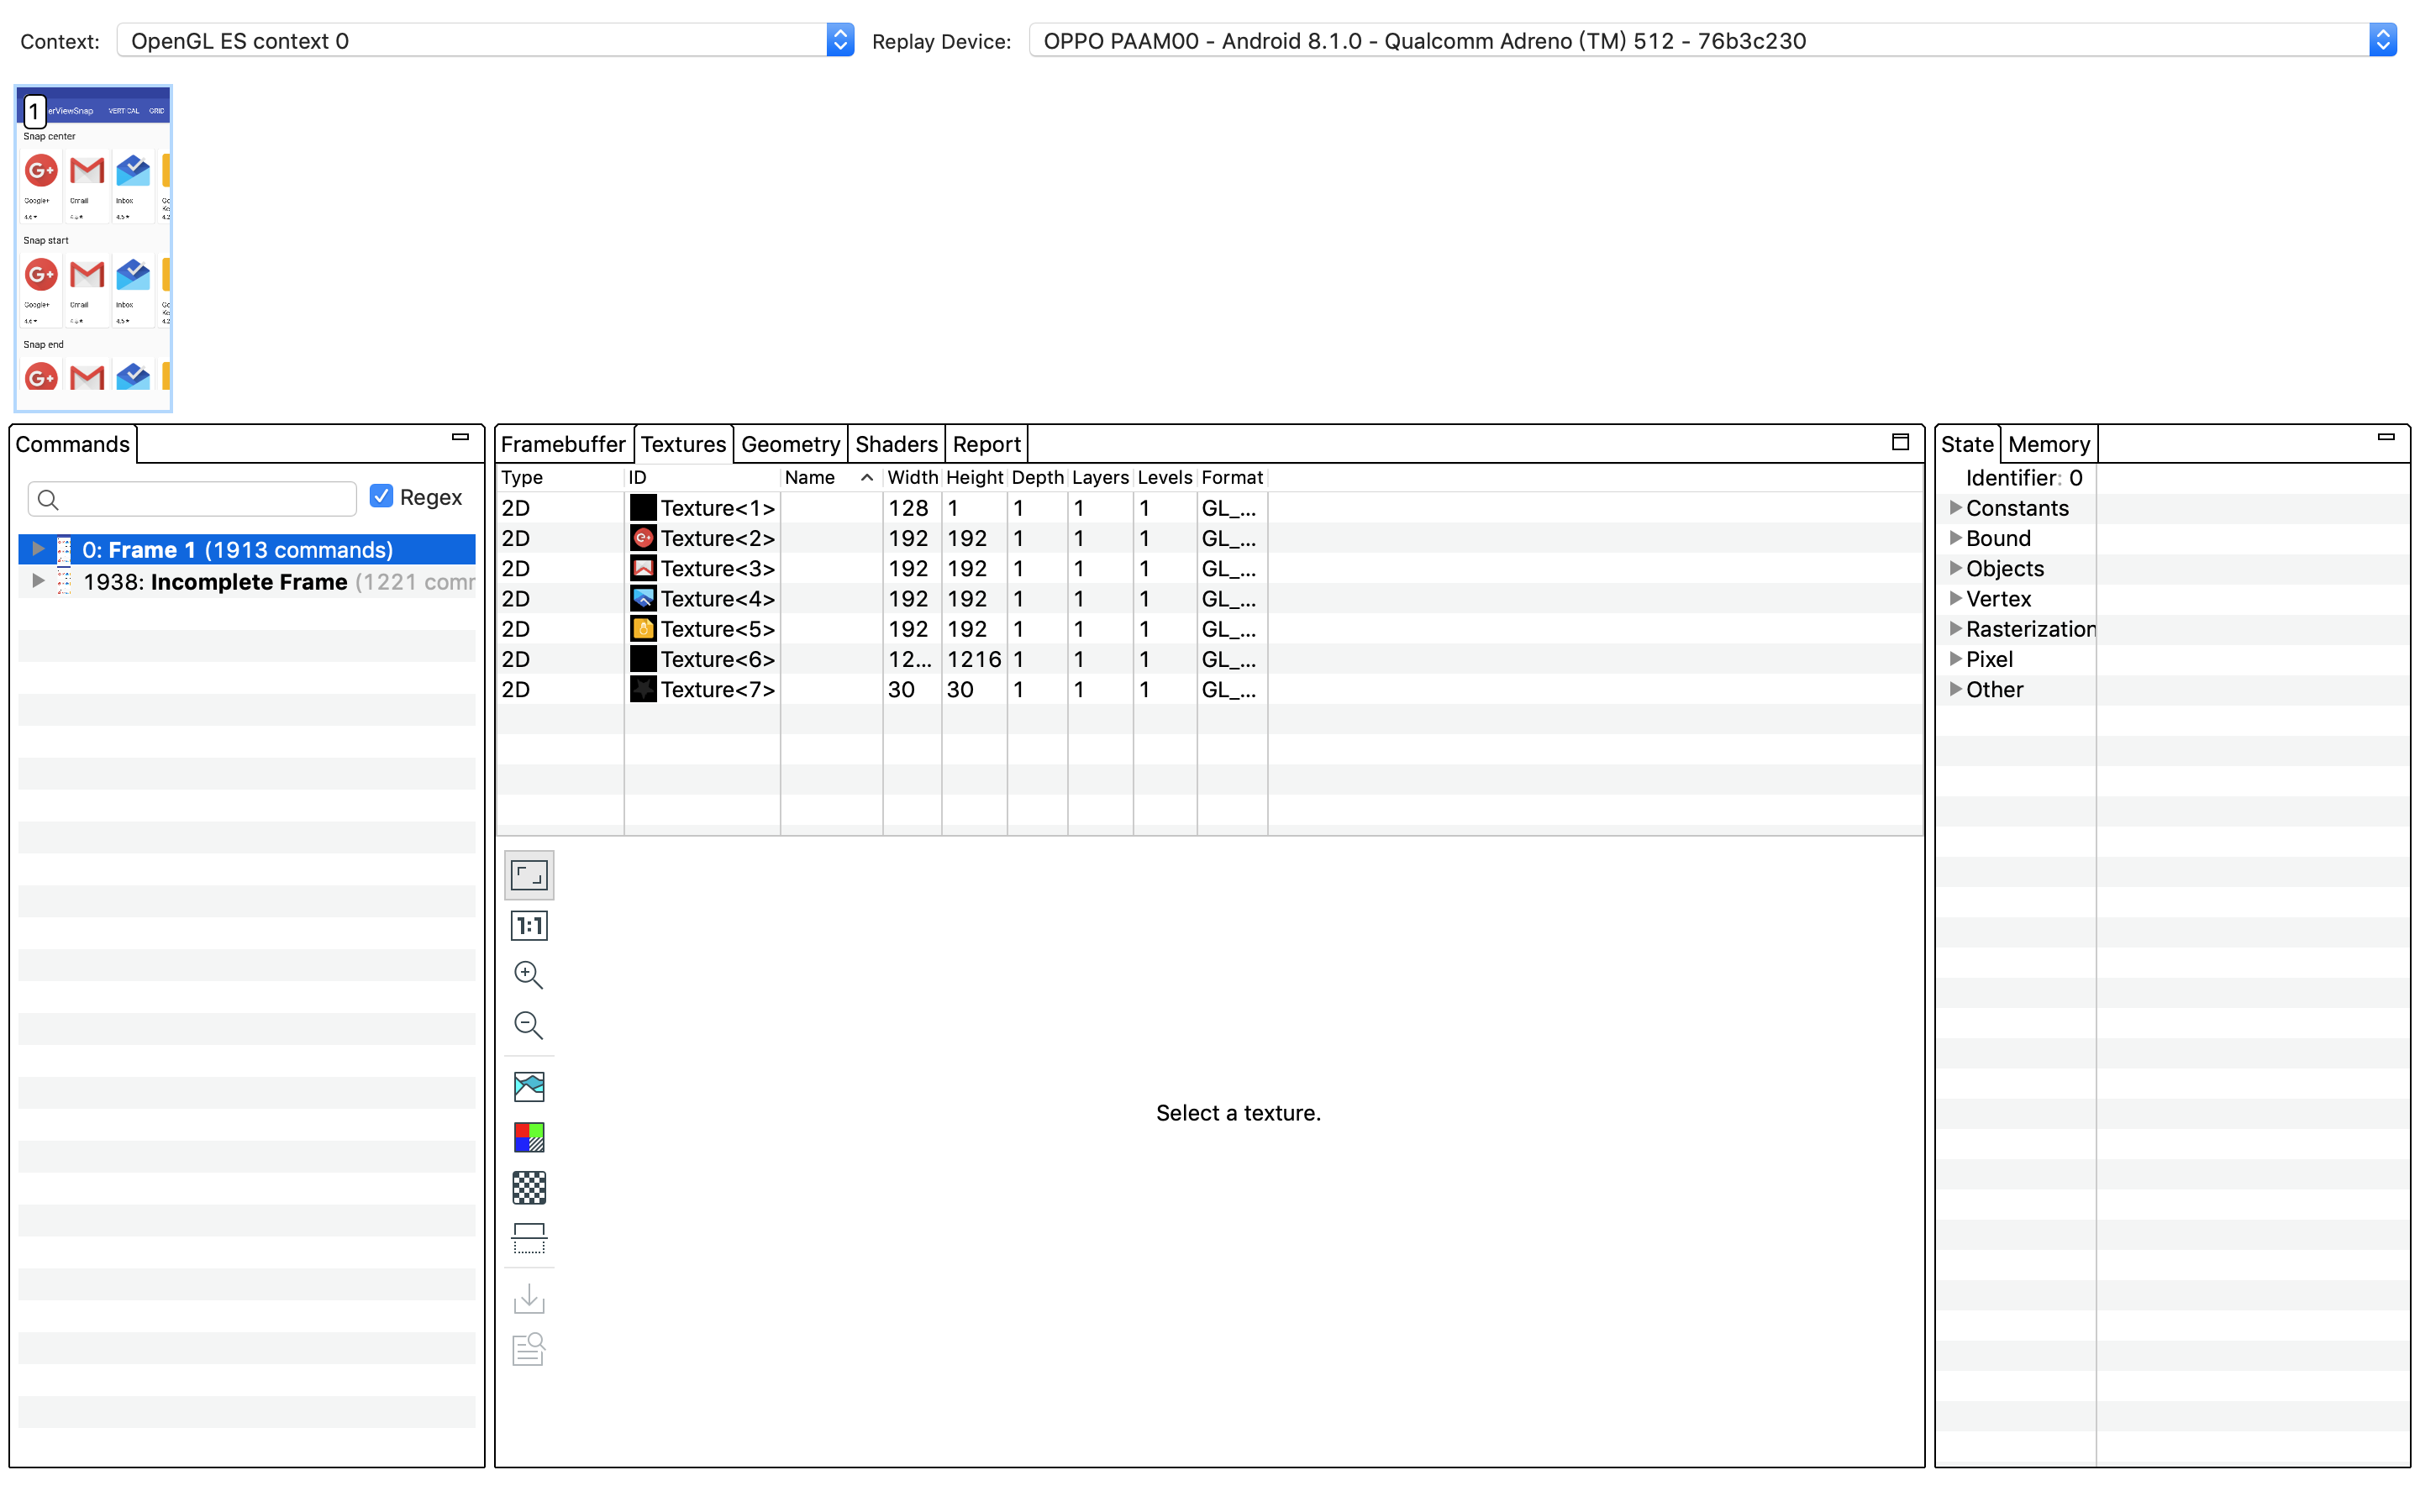2420x1512 pixels.
Task: Click the Shaders tab
Action: tap(894, 444)
